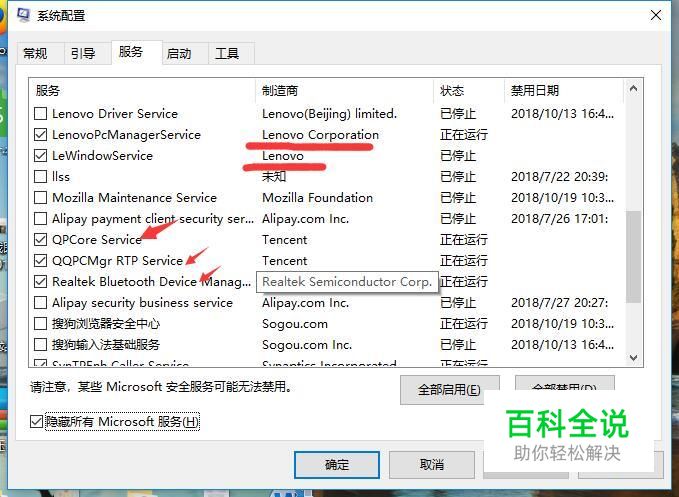Click the System Configuration title bar icon
Screen dimensions: 679x497
pos(23,14)
